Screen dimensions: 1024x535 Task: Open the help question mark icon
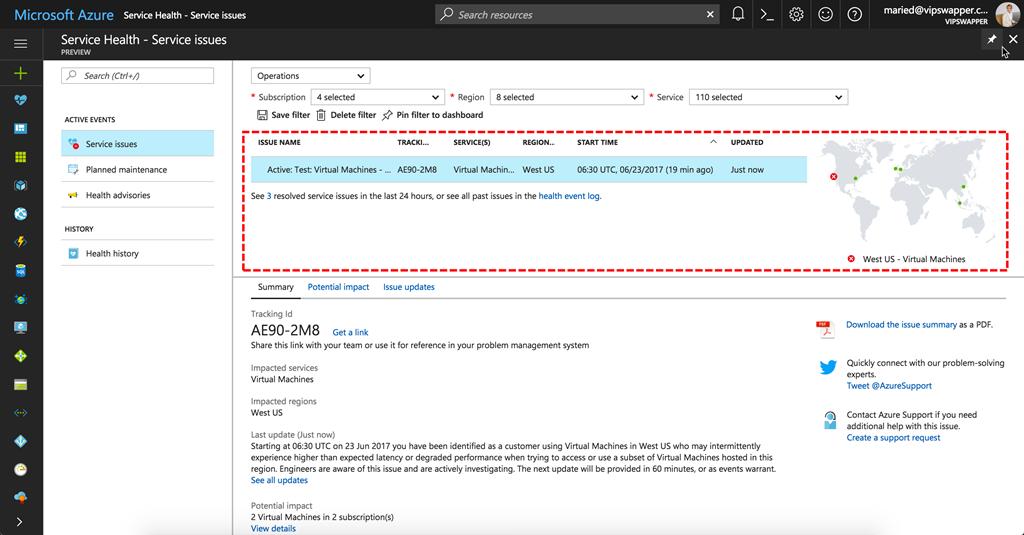854,14
